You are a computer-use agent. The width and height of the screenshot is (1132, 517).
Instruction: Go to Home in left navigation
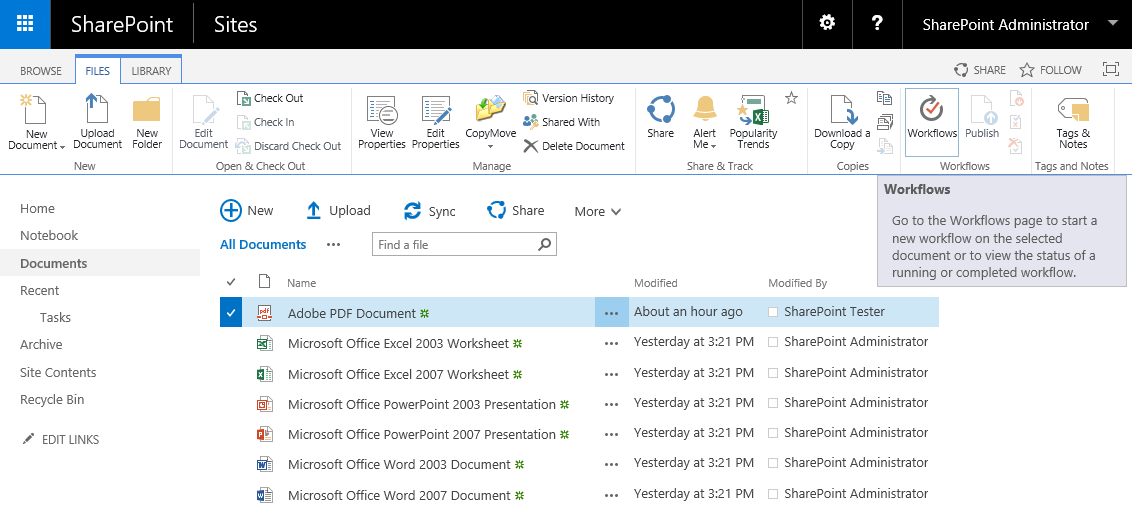coord(38,209)
